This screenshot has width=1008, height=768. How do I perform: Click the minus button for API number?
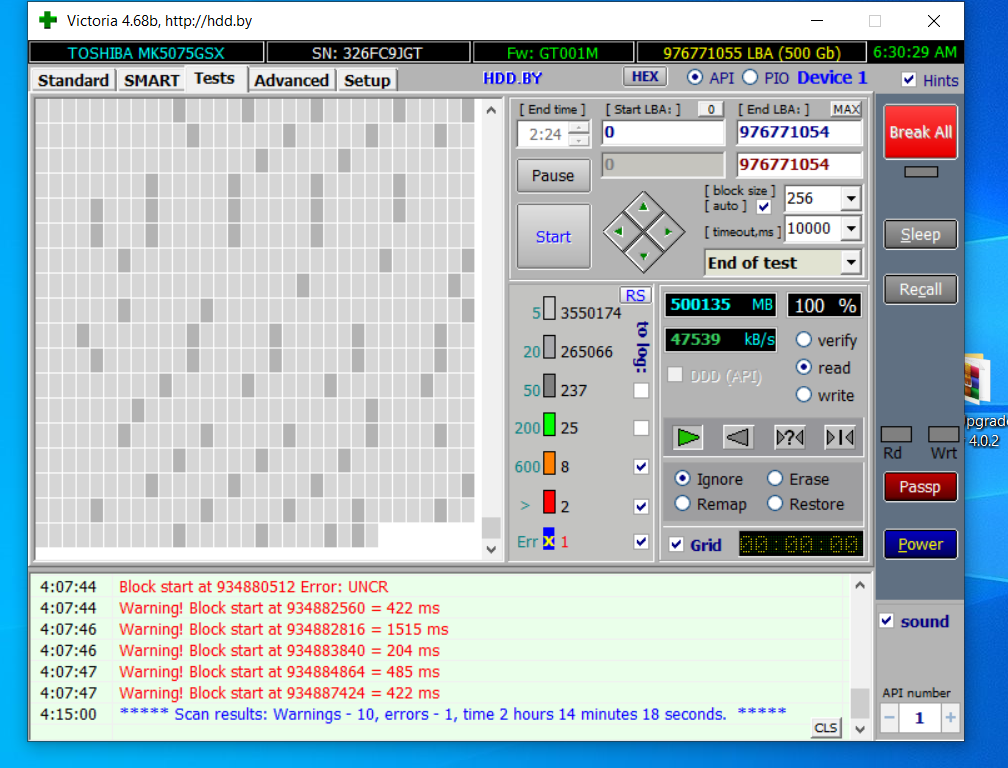pyautogui.click(x=889, y=717)
